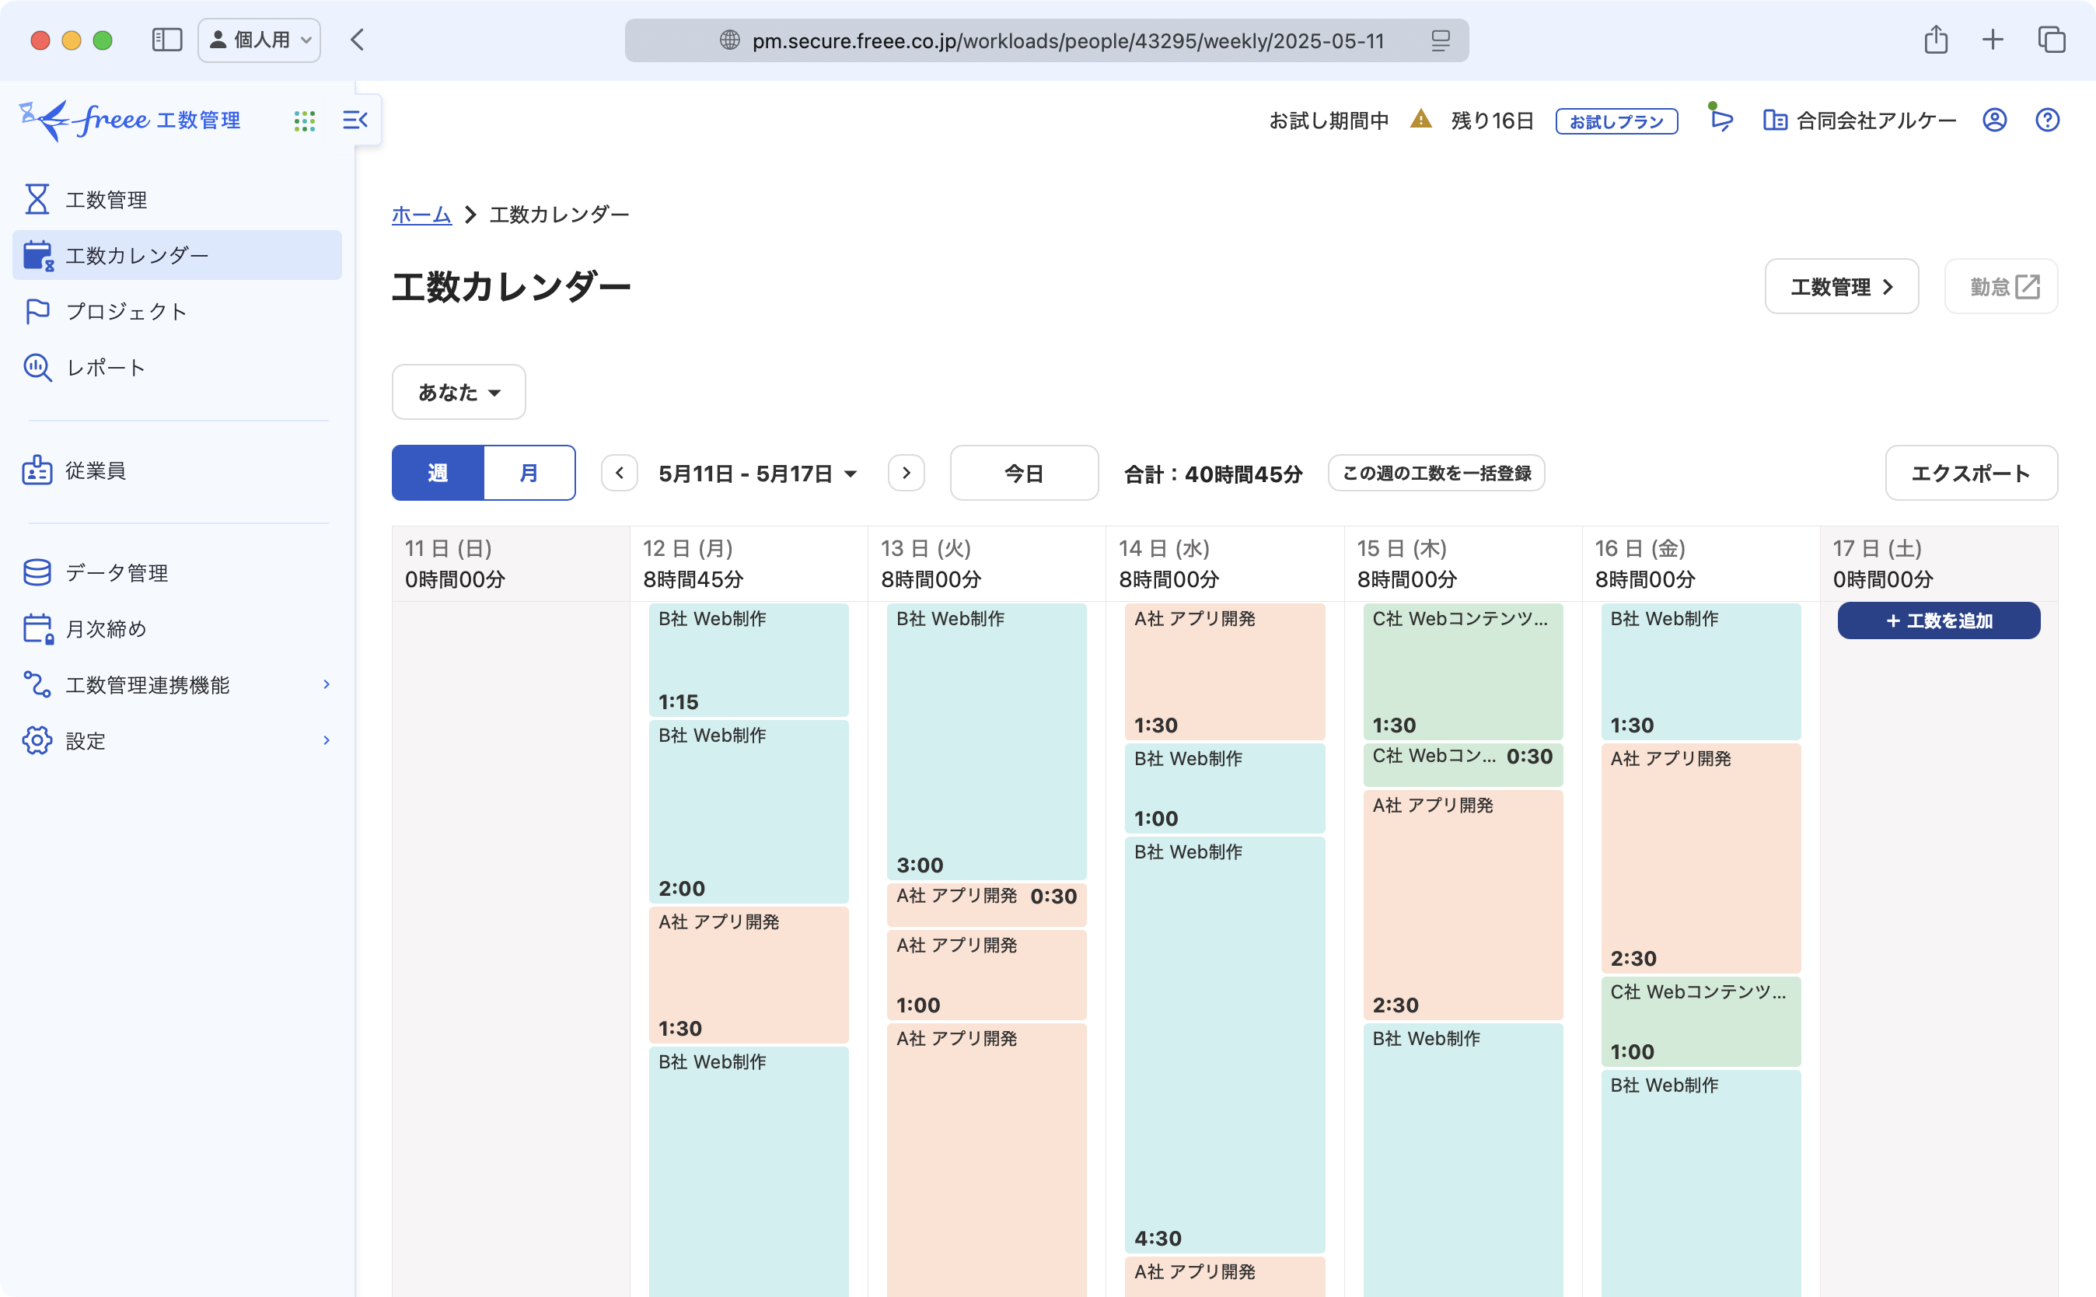The width and height of the screenshot is (2096, 1297).
Task: Click the flag icon for プロジェクト
Action: (x=37, y=311)
